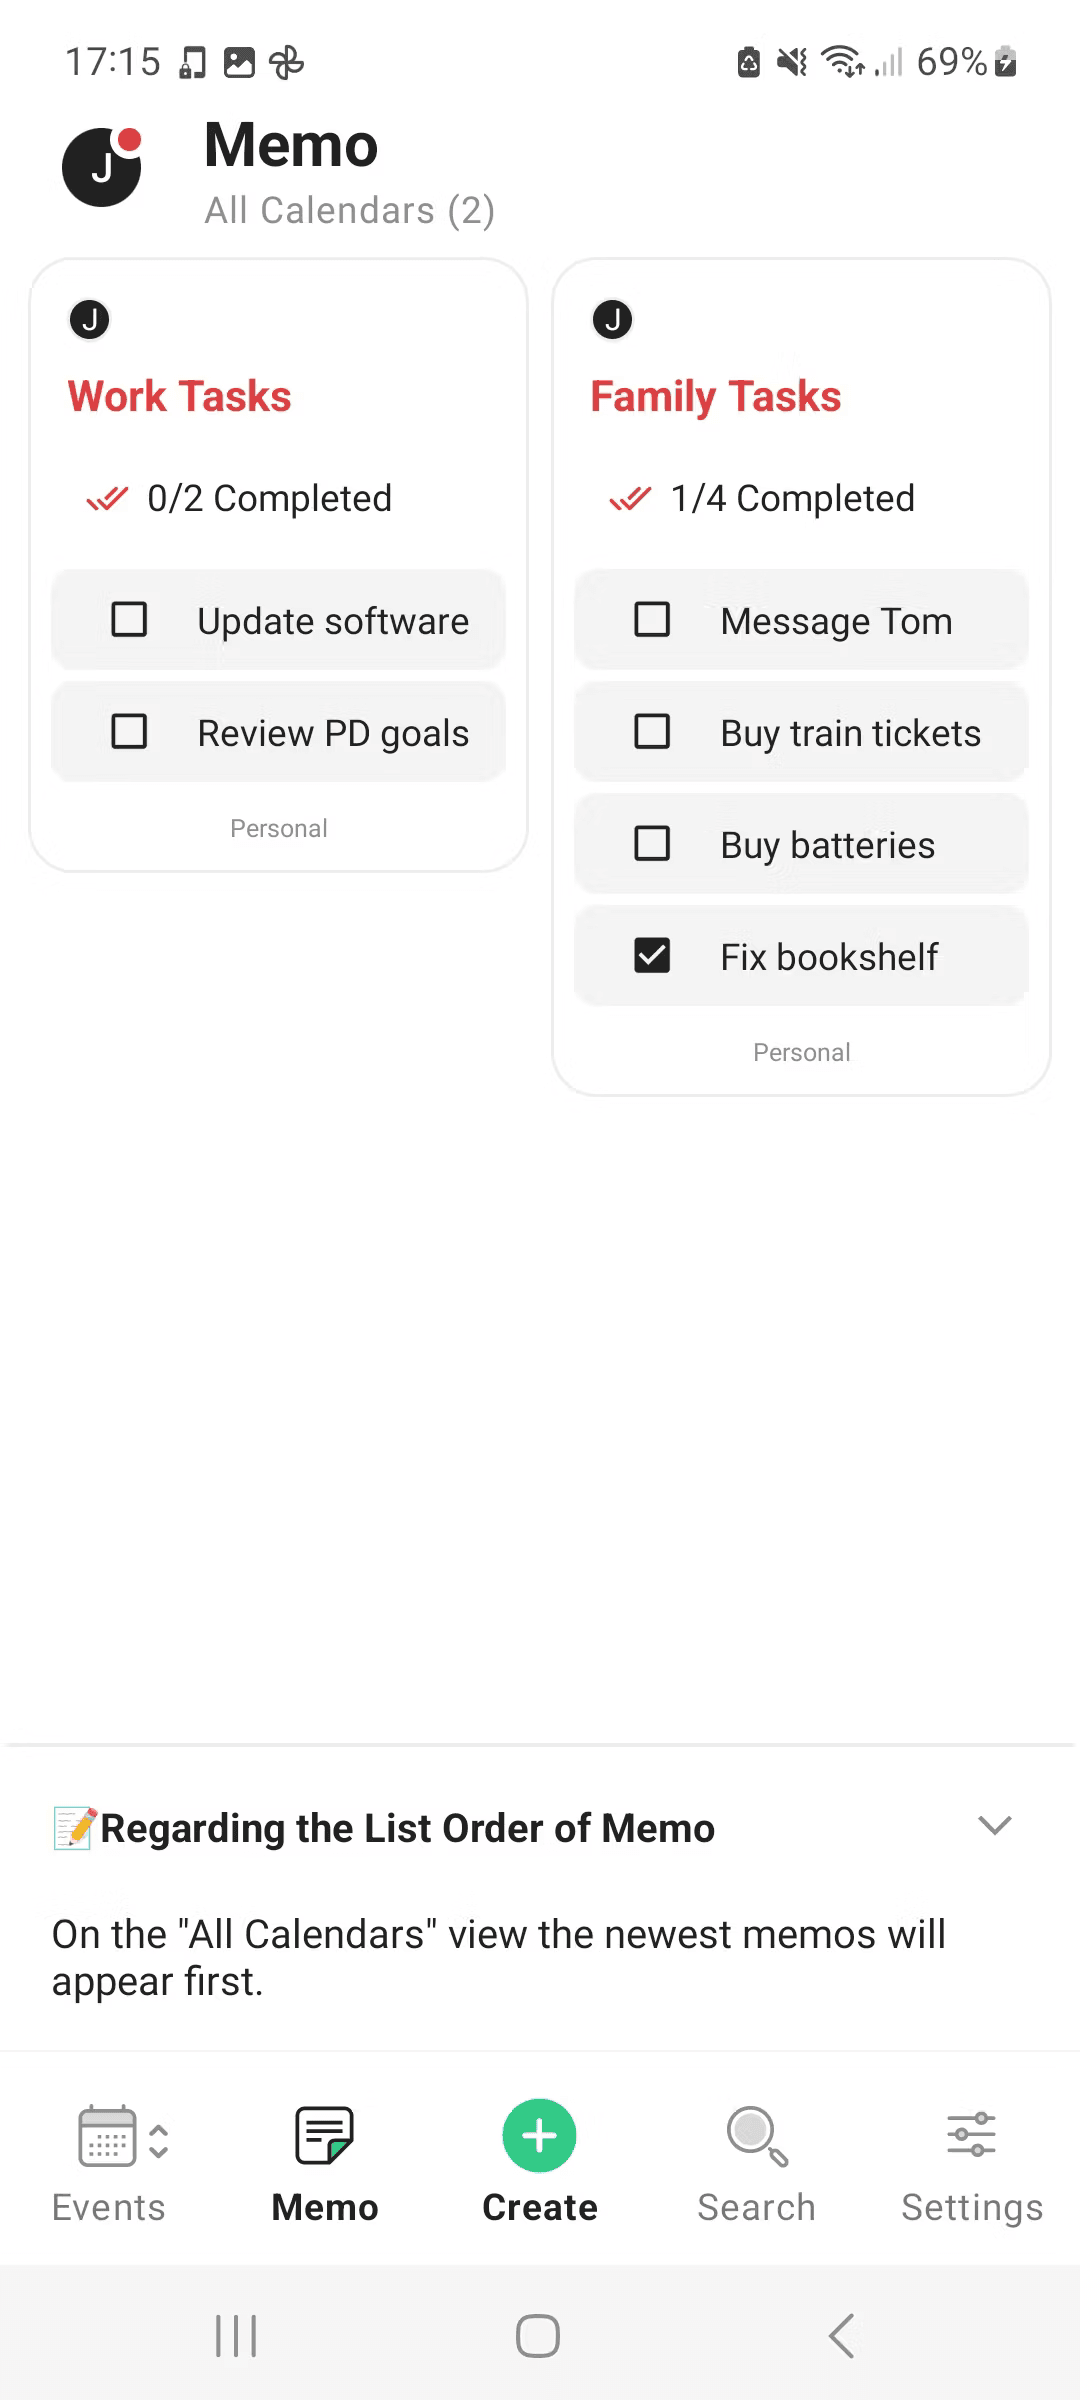Tap the profile avatar with red dot
Screen dimensions: 1080x2400
(102, 167)
